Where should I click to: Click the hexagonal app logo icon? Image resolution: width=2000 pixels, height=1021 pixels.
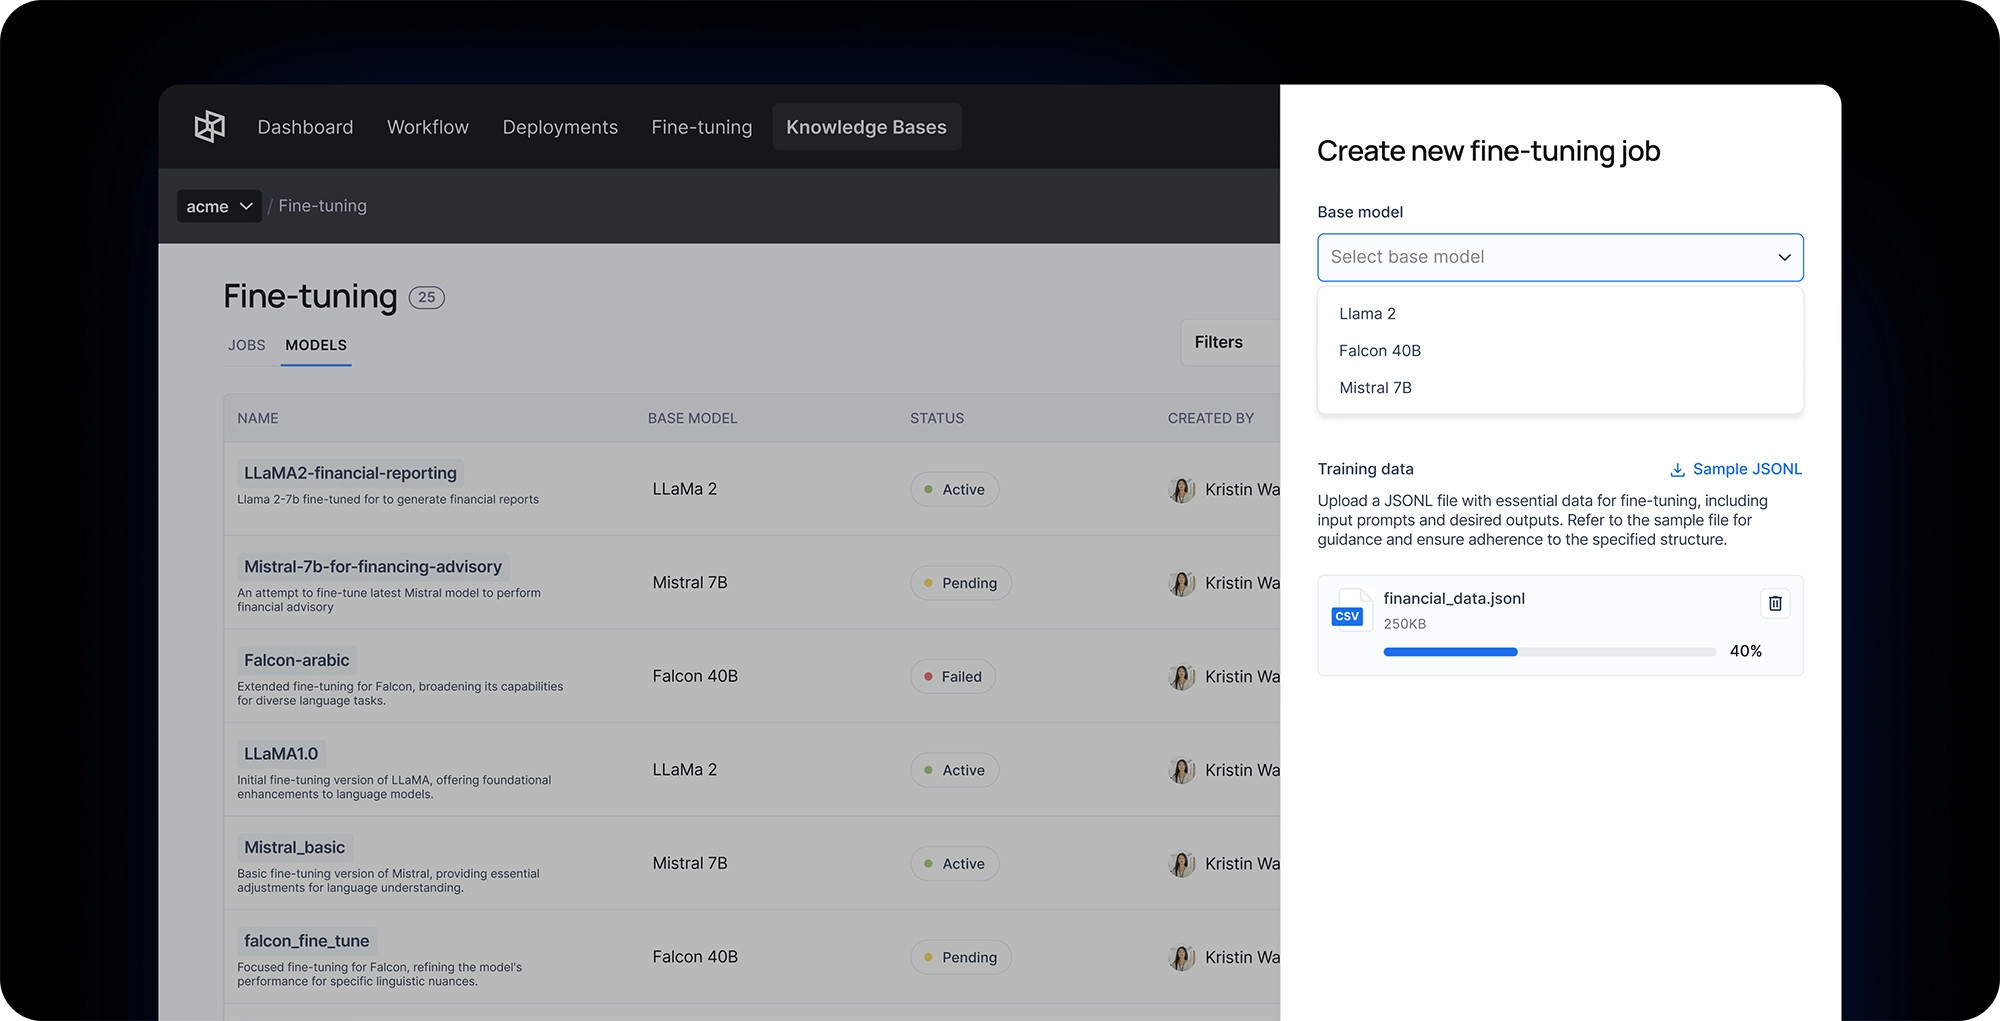(209, 126)
